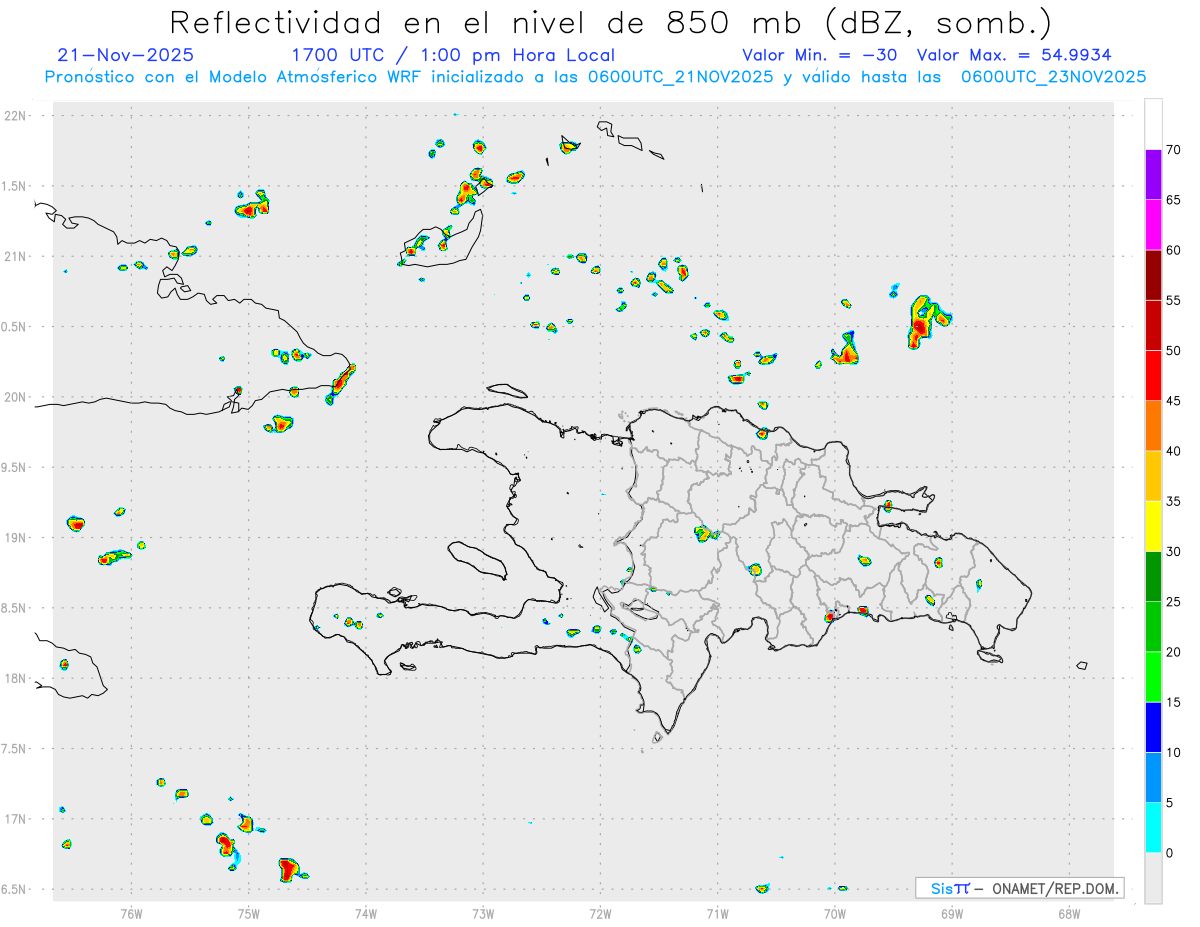Click the '73W' longitude label
Viewport: 1200px width, 927px height.
483,914
